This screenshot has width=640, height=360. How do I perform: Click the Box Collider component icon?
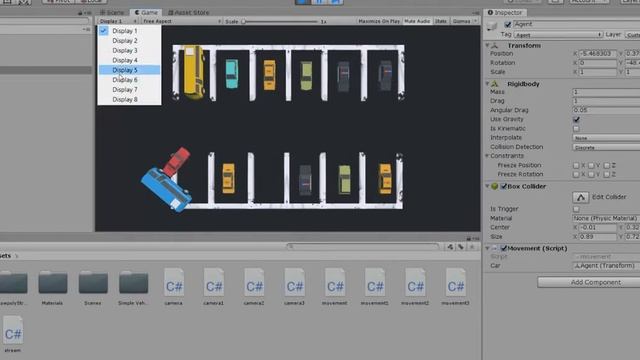[x=495, y=186]
